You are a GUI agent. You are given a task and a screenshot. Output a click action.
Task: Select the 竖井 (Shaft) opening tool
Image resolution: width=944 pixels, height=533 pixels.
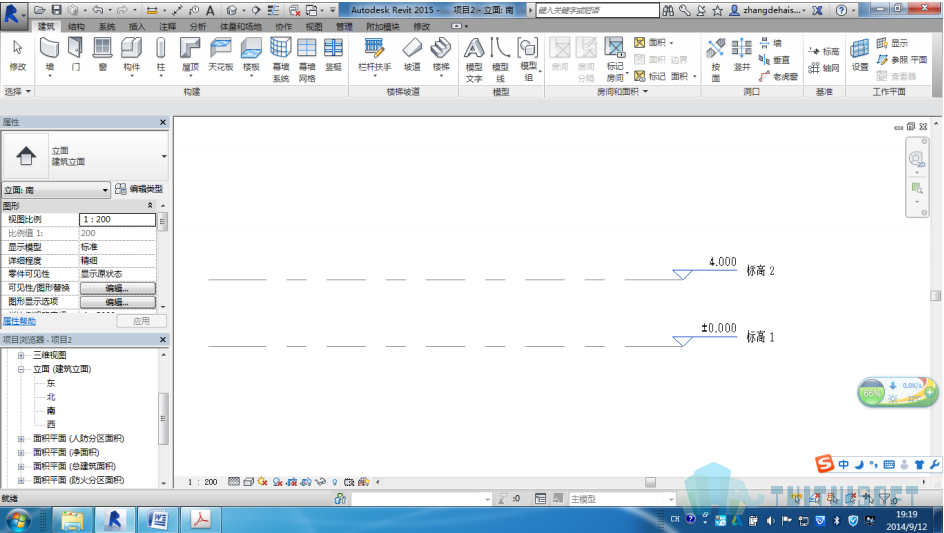[742, 54]
